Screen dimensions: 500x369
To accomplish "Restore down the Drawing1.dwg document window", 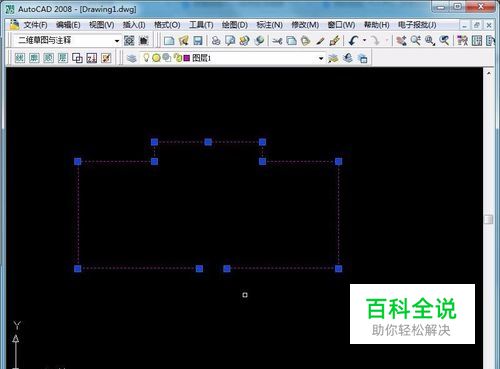I will (477, 25).
